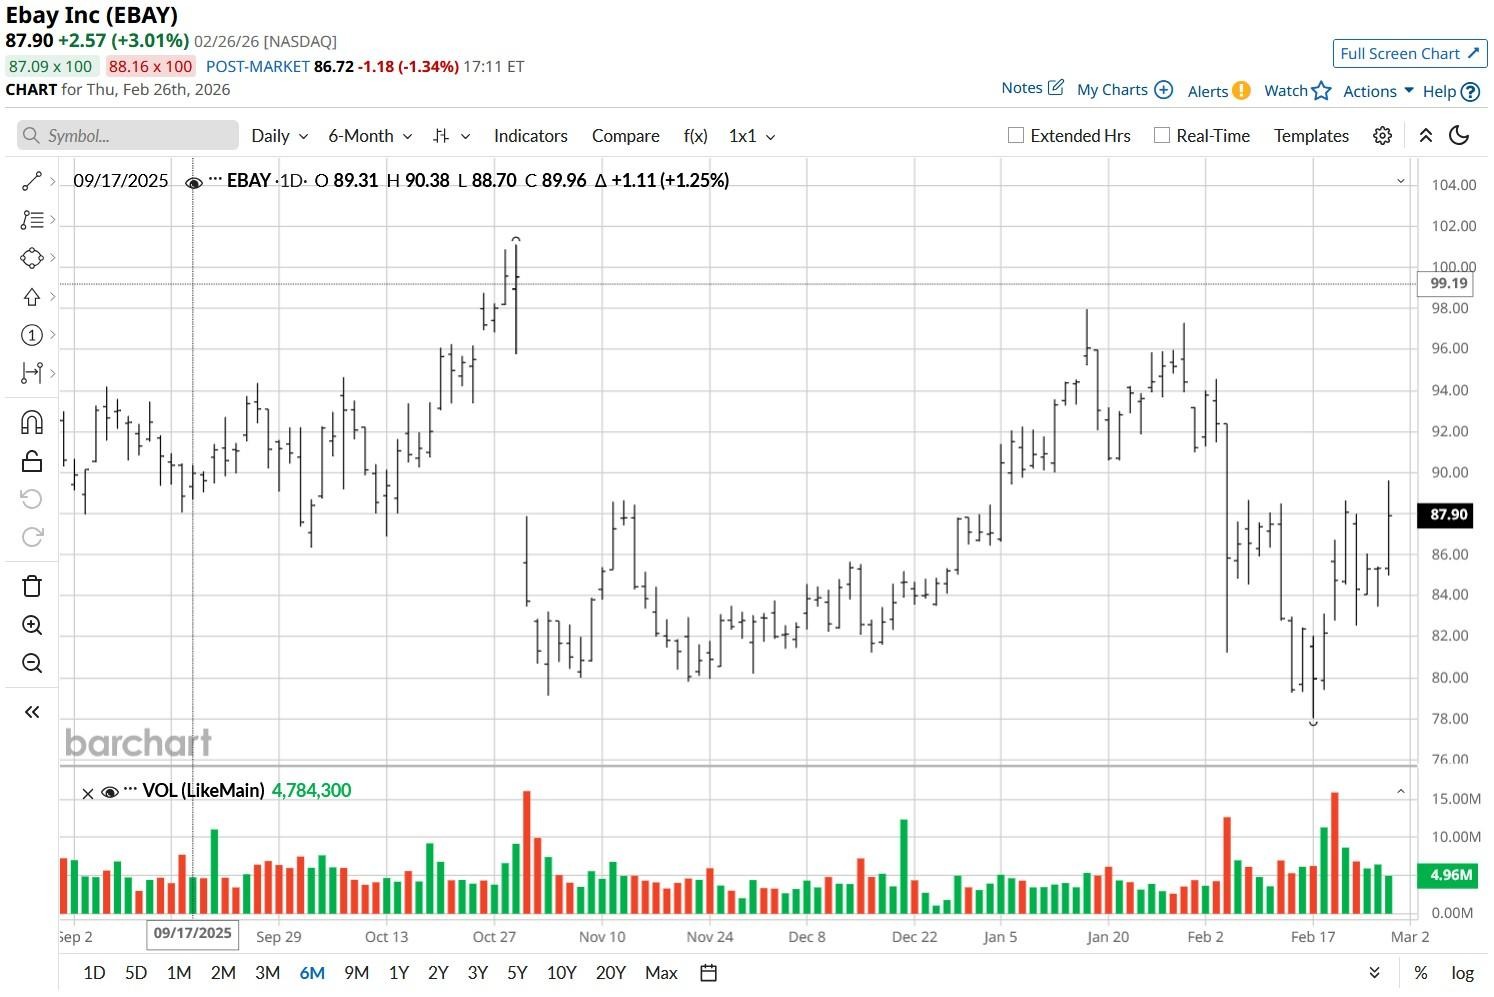Open the 6-Month period dropdown
Viewport: 1494px width, 997px height.
coord(370,136)
